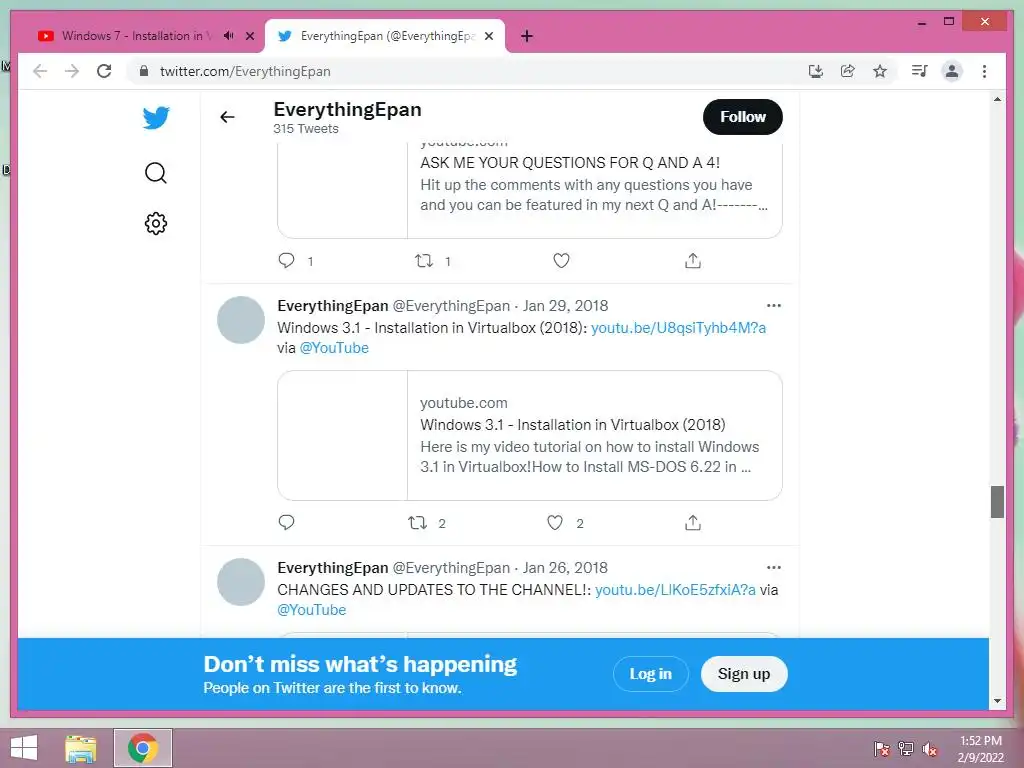Mute the YouTube tab via speaker icon
The image size is (1024, 768).
pos(229,36)
